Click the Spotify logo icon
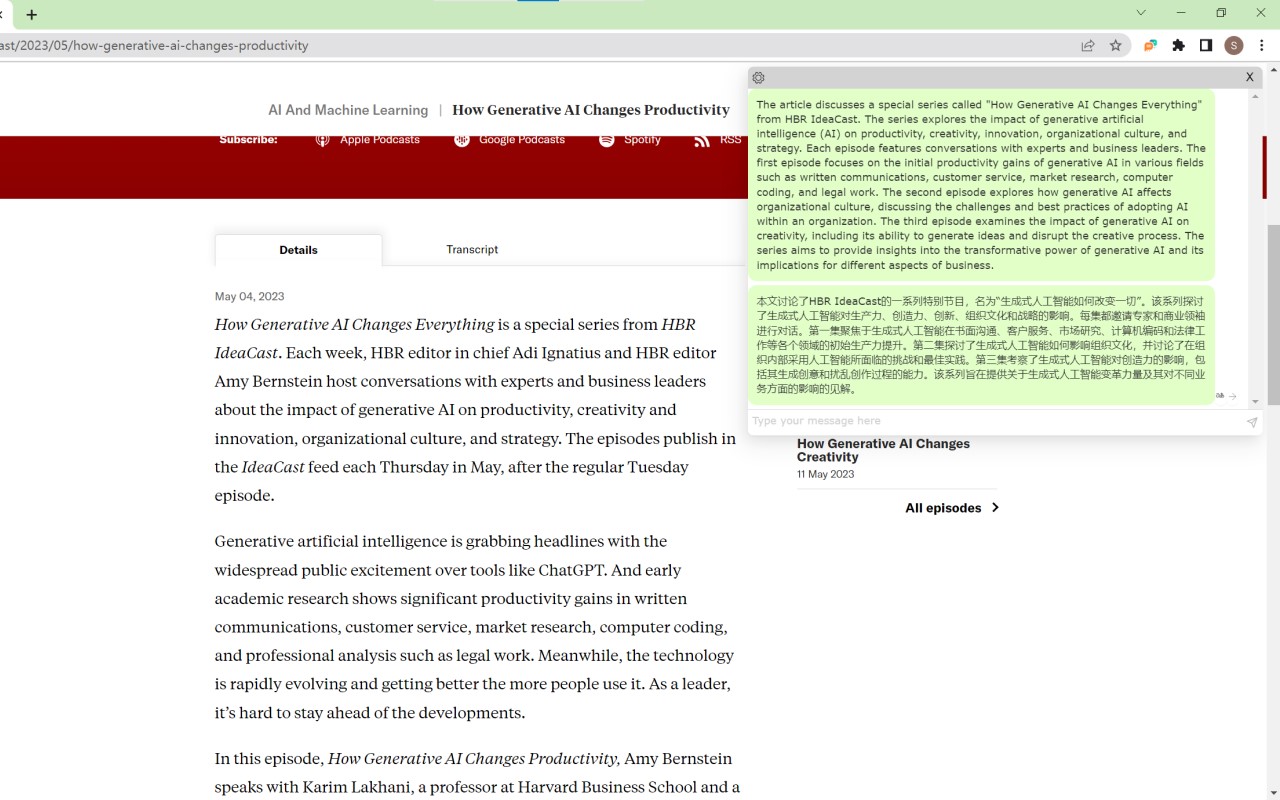The image size is (1280, 800). pyautogui.click(x=606, y=140)
